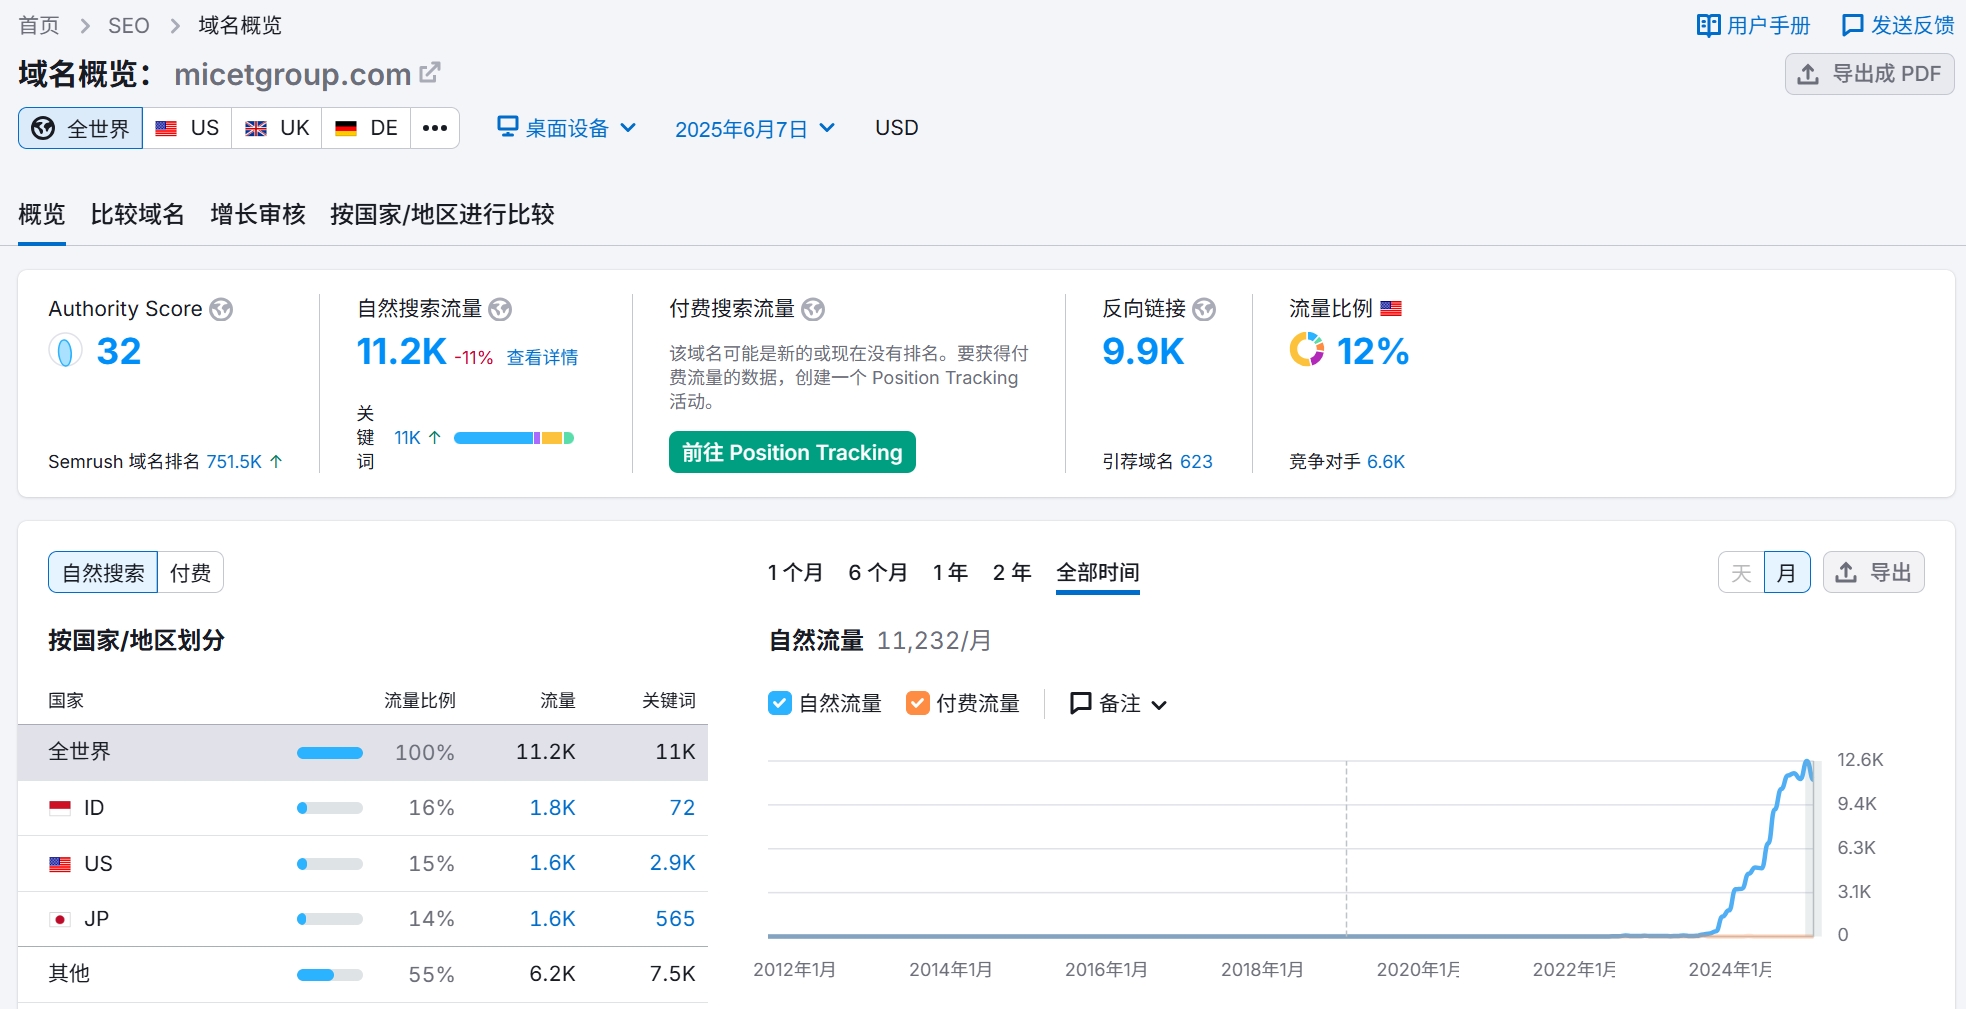Select the 2年 time range
This screenshot has height=1009, width=1966.
tap(1012, 572)
